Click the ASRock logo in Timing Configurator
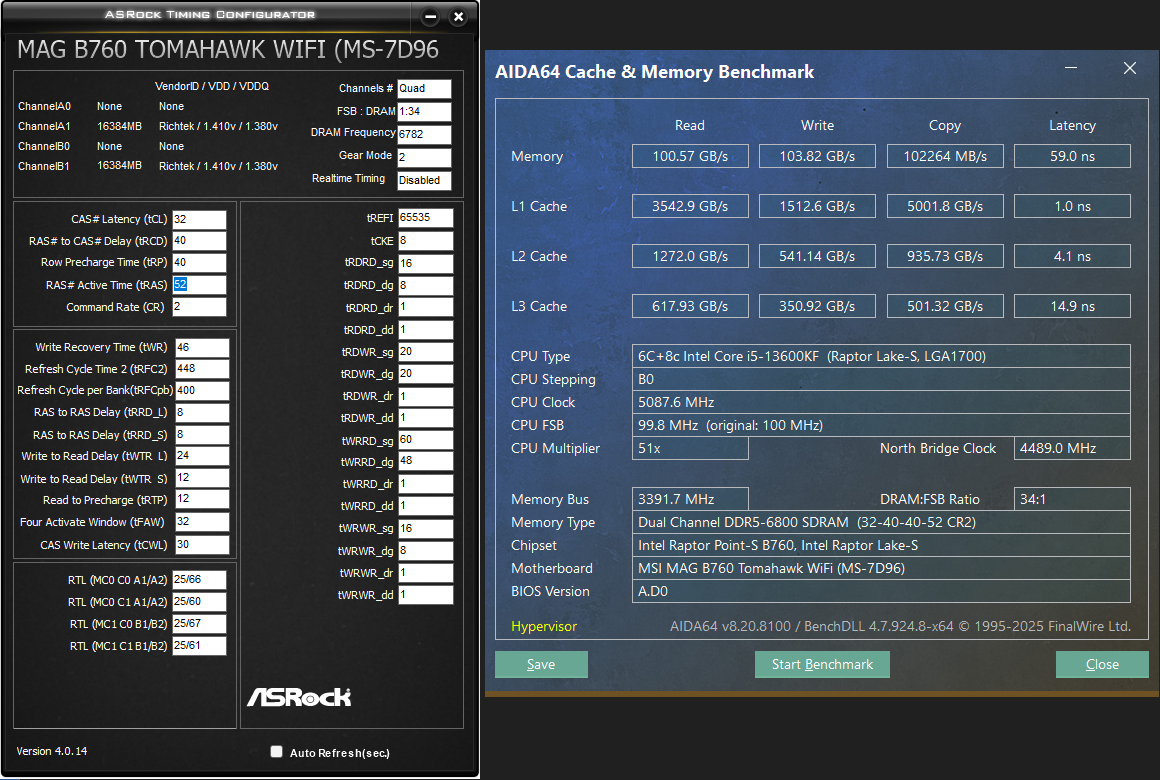Image resolution: width=1160 pixels, height=780 pixels. (x=299, y=697)
